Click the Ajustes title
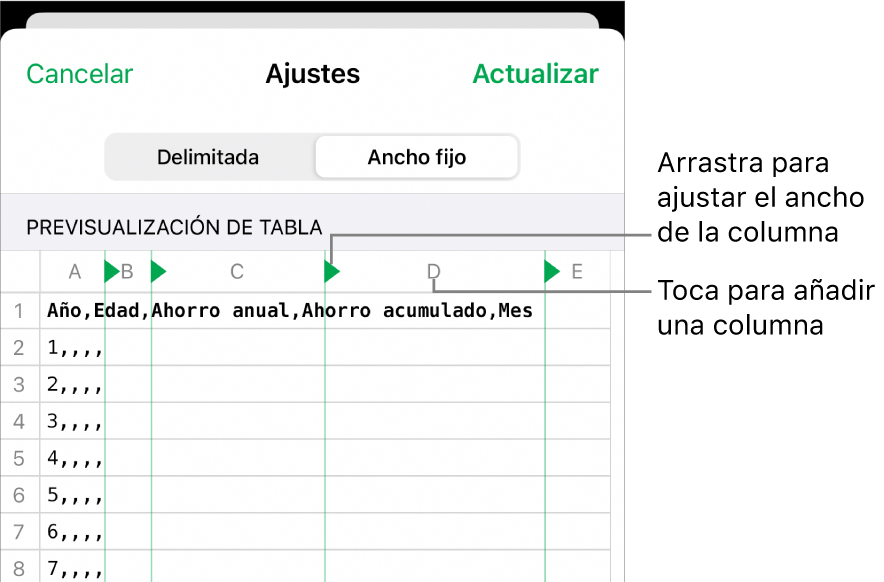This screenshot has width=884, height=582. pos(312,74)
